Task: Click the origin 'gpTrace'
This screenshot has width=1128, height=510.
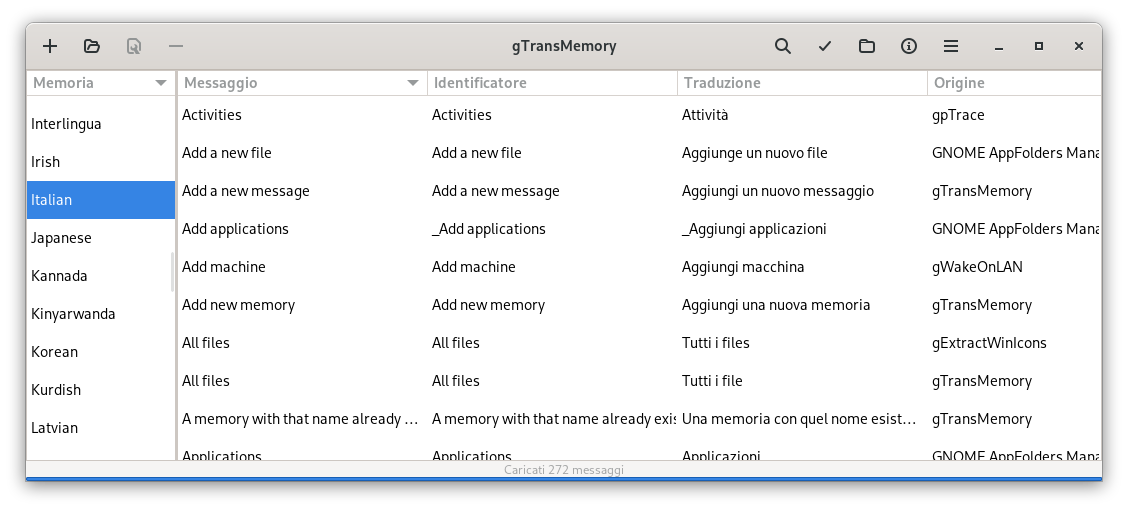Action: 958,115
